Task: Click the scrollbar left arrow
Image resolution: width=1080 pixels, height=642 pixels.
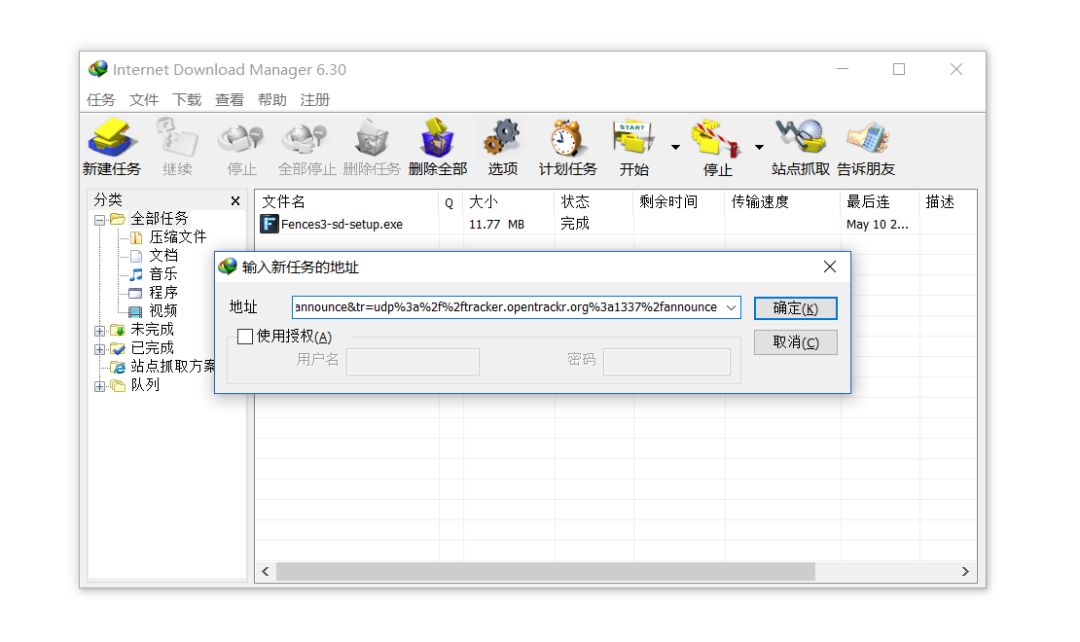Action: [x=265, y=572]
